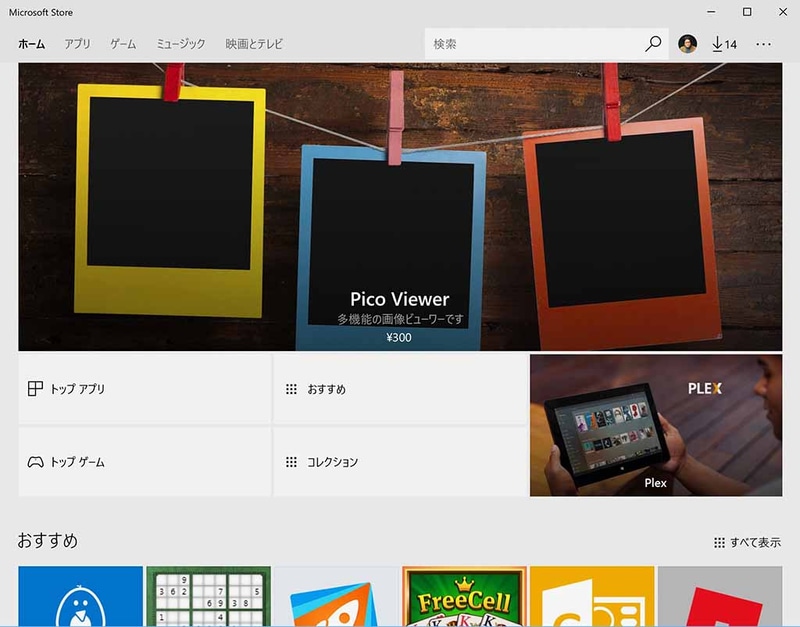
Task: Switch to the ミュージック tab
Action: pos(181,44)
